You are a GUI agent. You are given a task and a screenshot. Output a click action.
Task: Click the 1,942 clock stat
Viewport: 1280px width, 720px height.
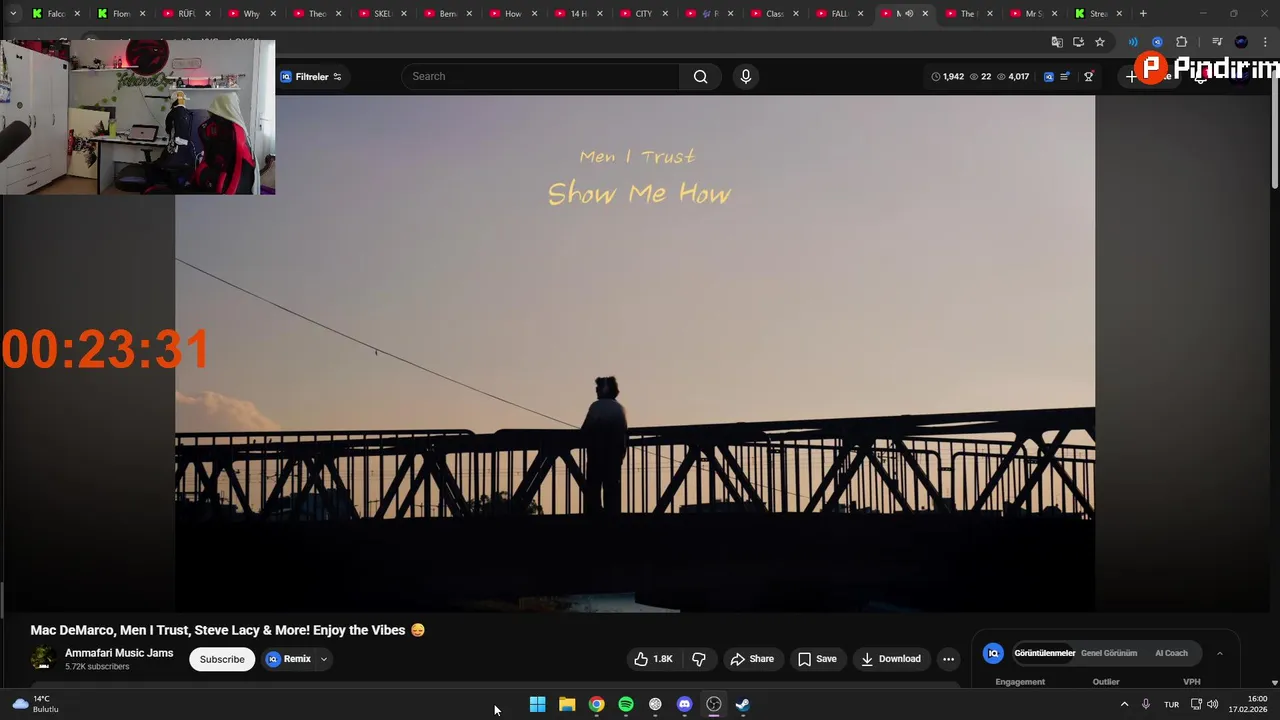[x=947, y=77]
